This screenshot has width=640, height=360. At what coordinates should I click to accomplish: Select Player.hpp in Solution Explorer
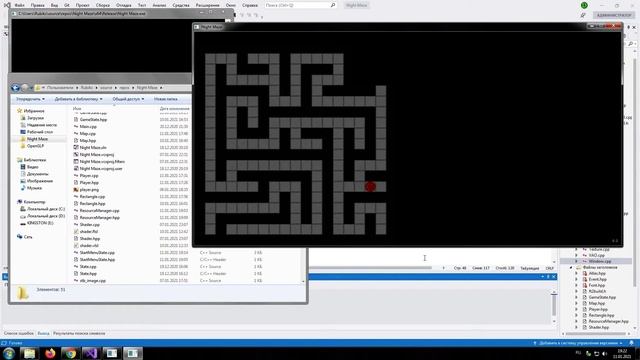click(598, 309)
